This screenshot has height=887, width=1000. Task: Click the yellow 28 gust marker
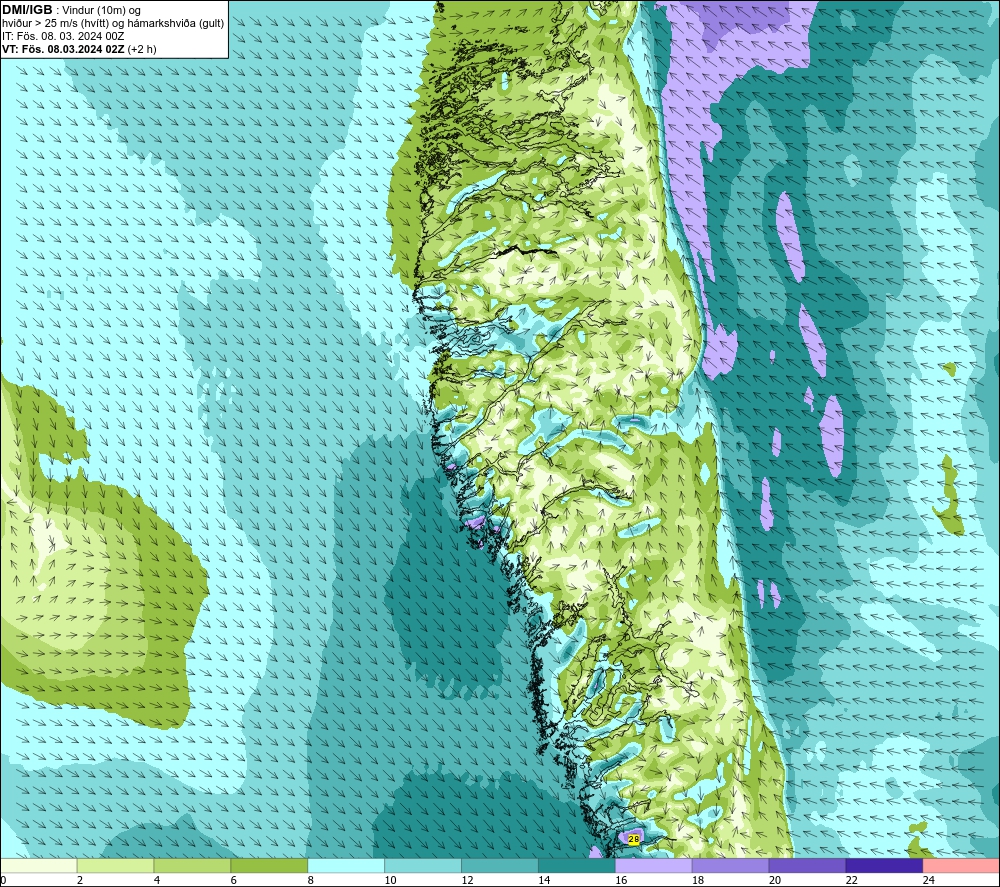click(633, 839)
